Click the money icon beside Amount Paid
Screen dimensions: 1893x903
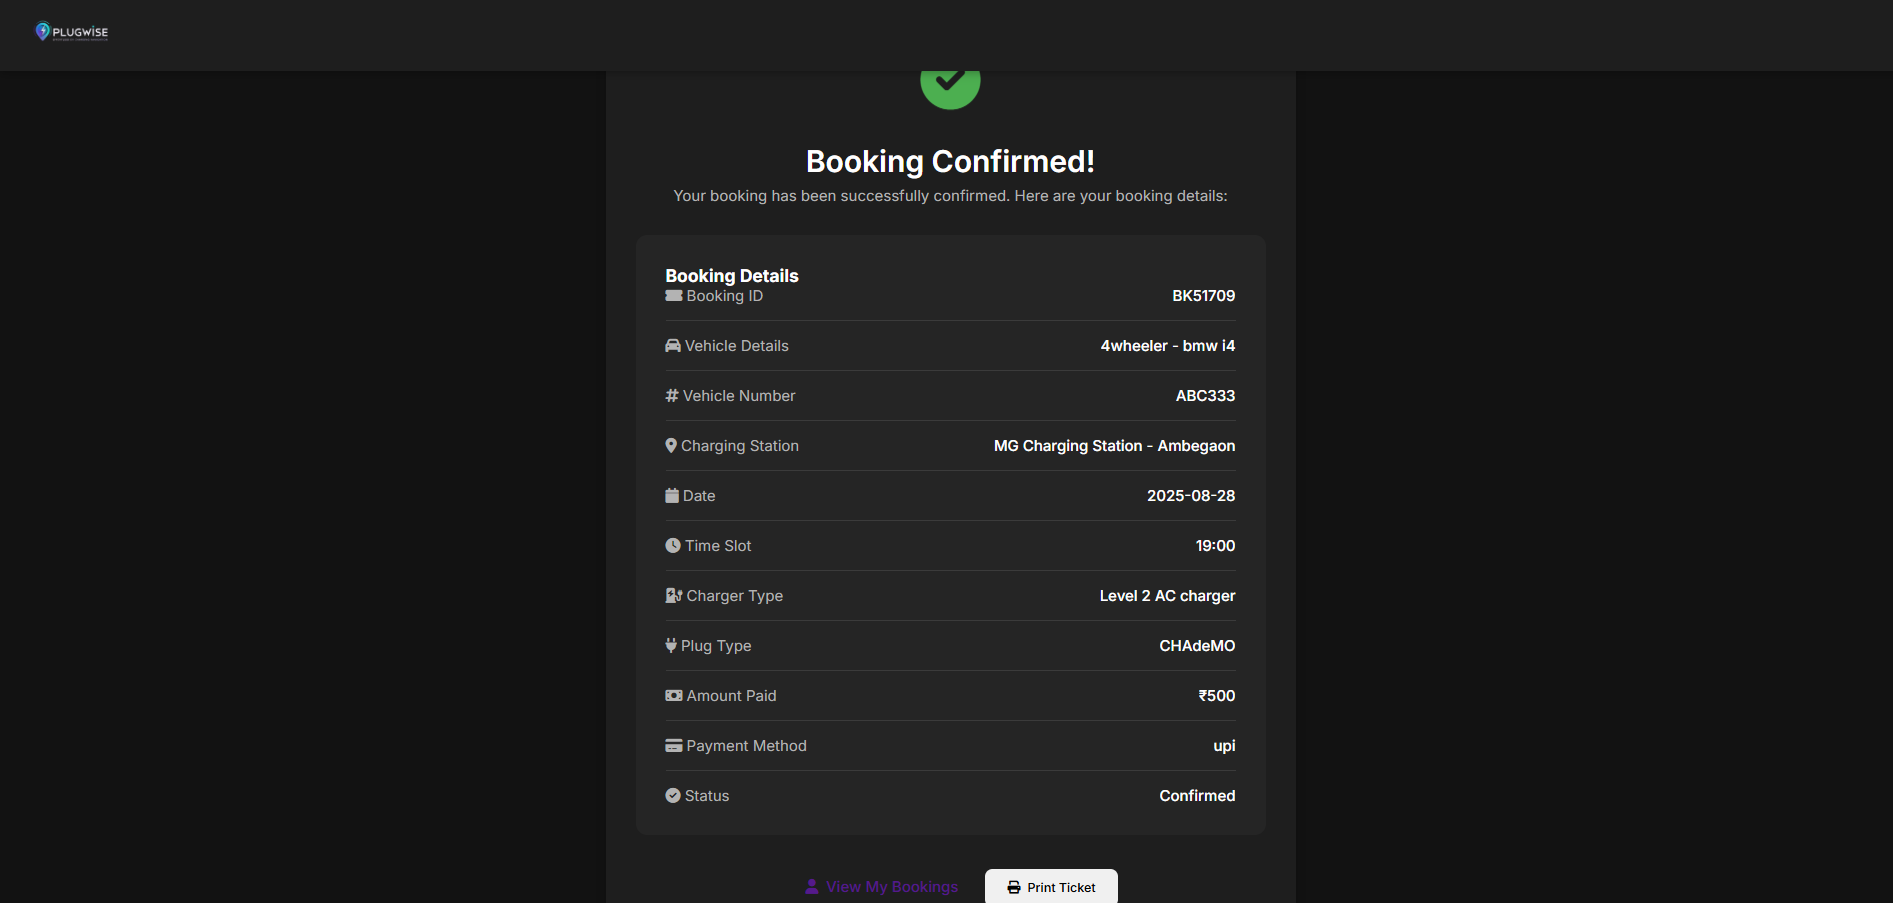[x=674, y=696]
